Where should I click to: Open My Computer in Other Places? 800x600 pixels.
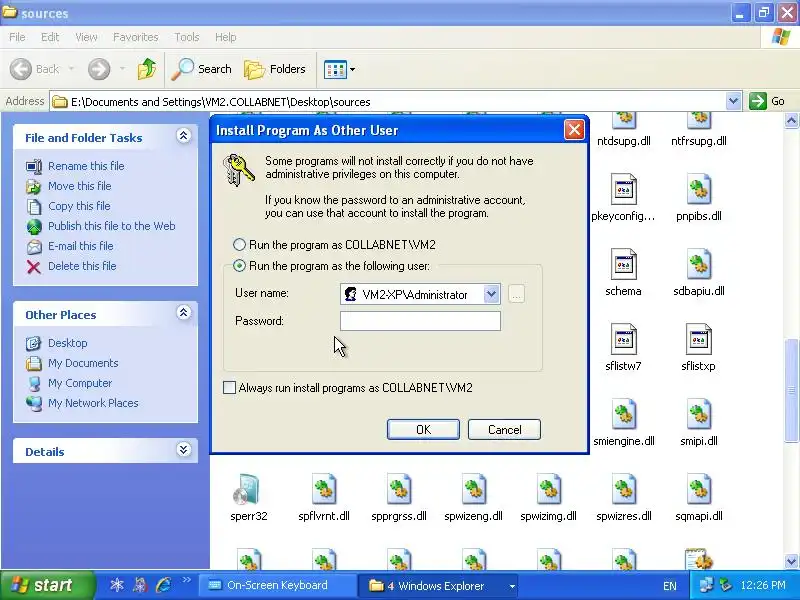click(x=80, y=383)
